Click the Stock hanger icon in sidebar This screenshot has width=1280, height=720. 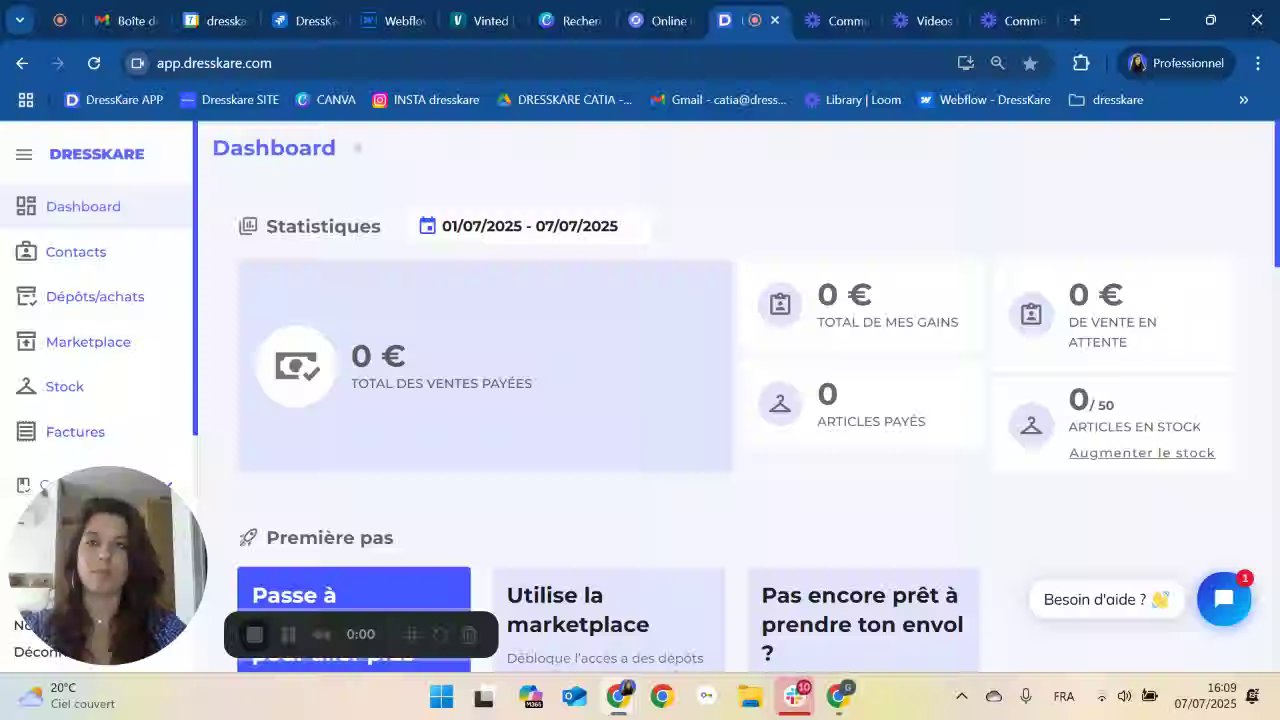point(26,387)
